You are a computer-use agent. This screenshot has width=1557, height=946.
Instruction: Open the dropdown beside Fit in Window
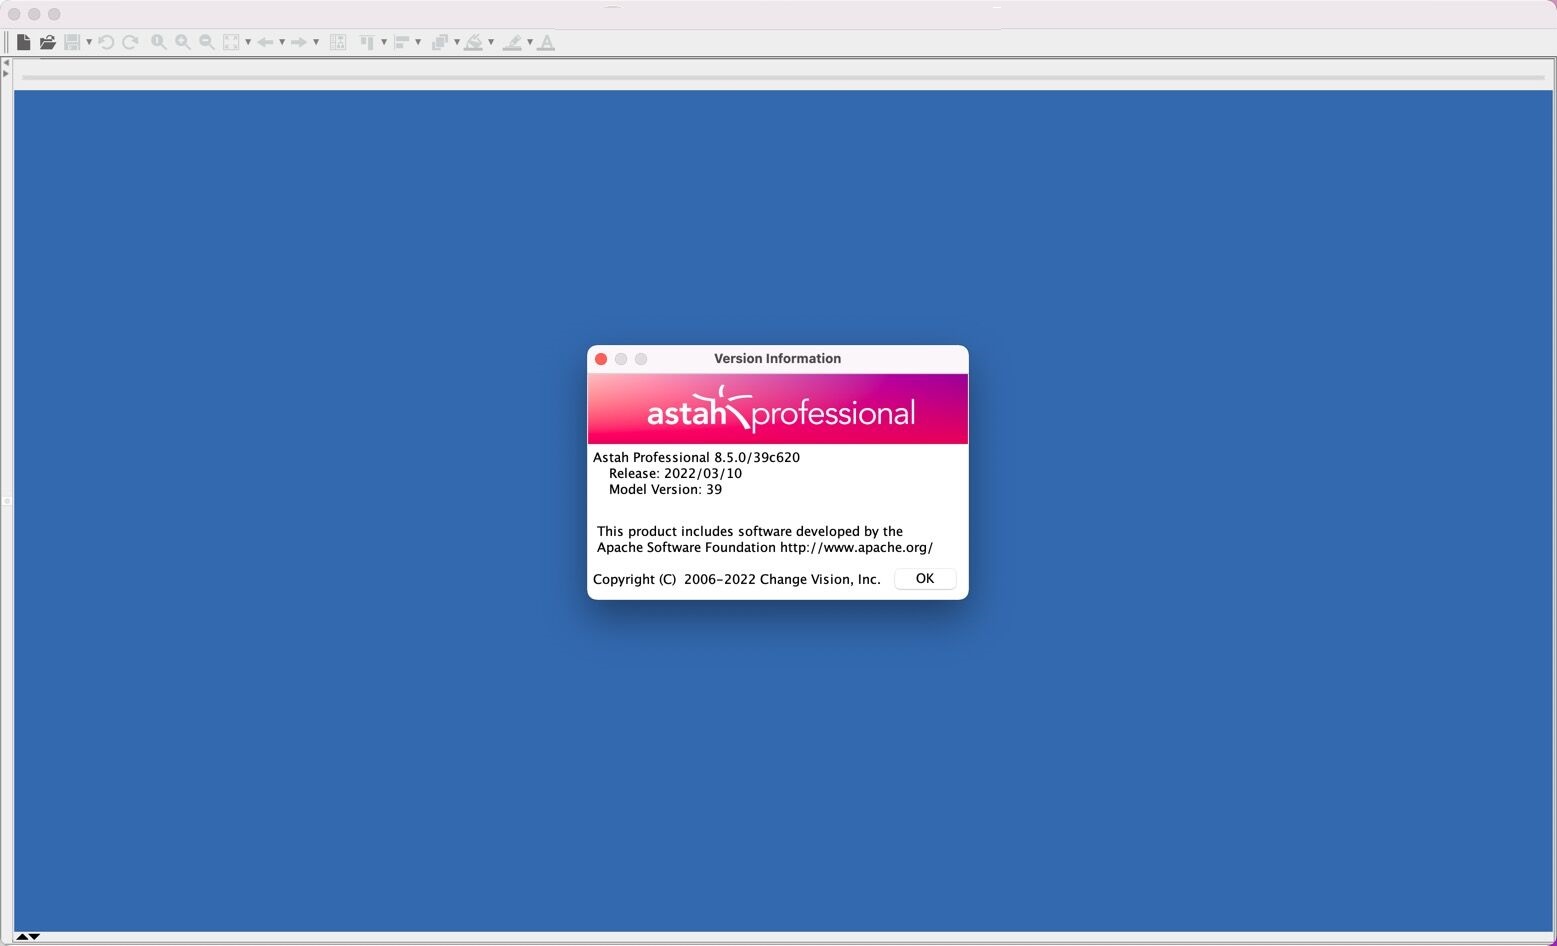click(248, 42)
